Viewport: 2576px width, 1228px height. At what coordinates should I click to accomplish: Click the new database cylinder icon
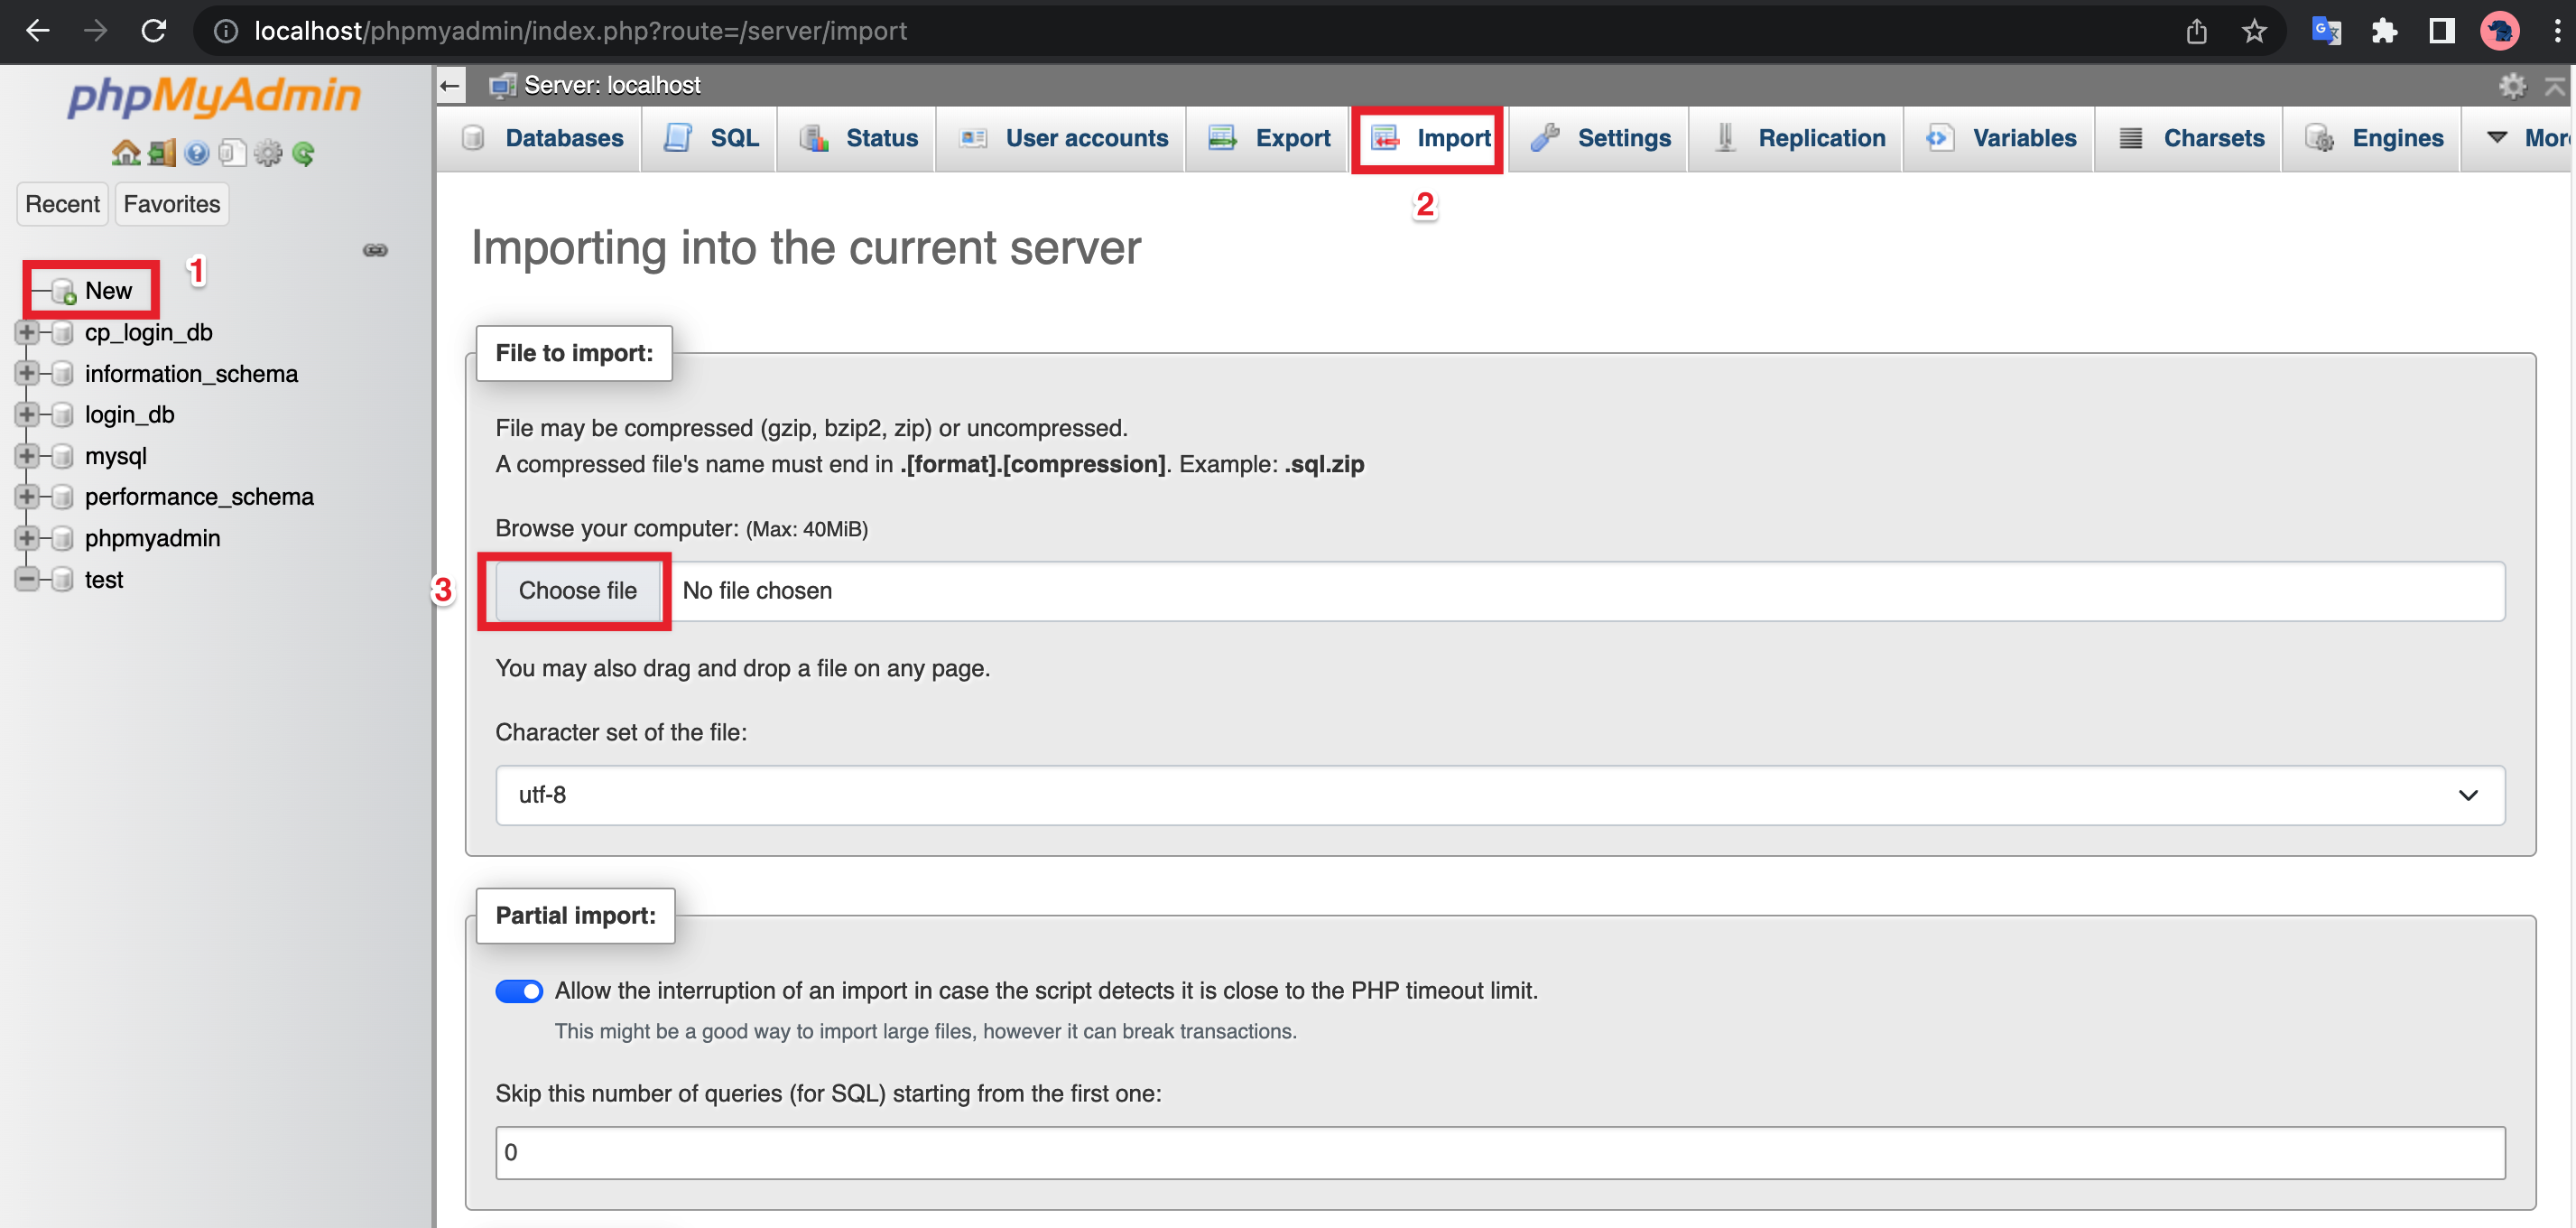click(64, 292)
